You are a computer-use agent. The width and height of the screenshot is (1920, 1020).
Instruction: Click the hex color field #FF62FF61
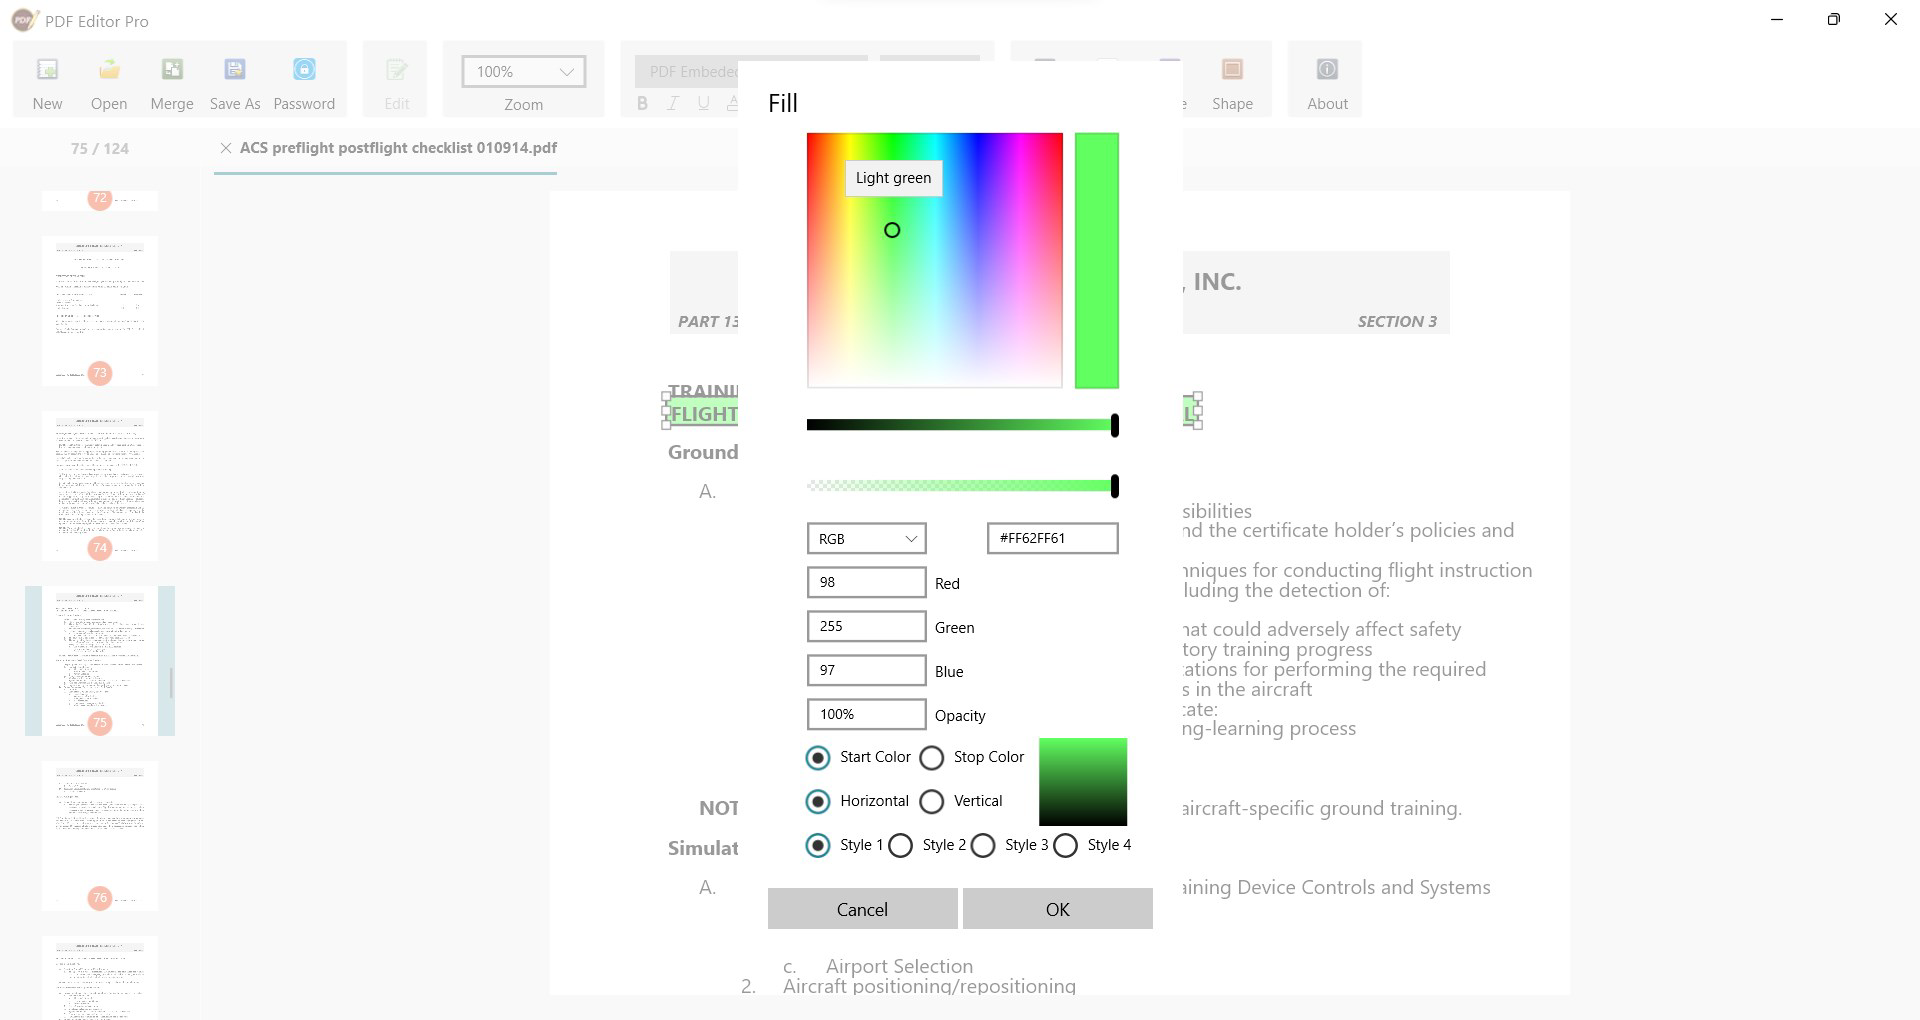pos(1052,538)
